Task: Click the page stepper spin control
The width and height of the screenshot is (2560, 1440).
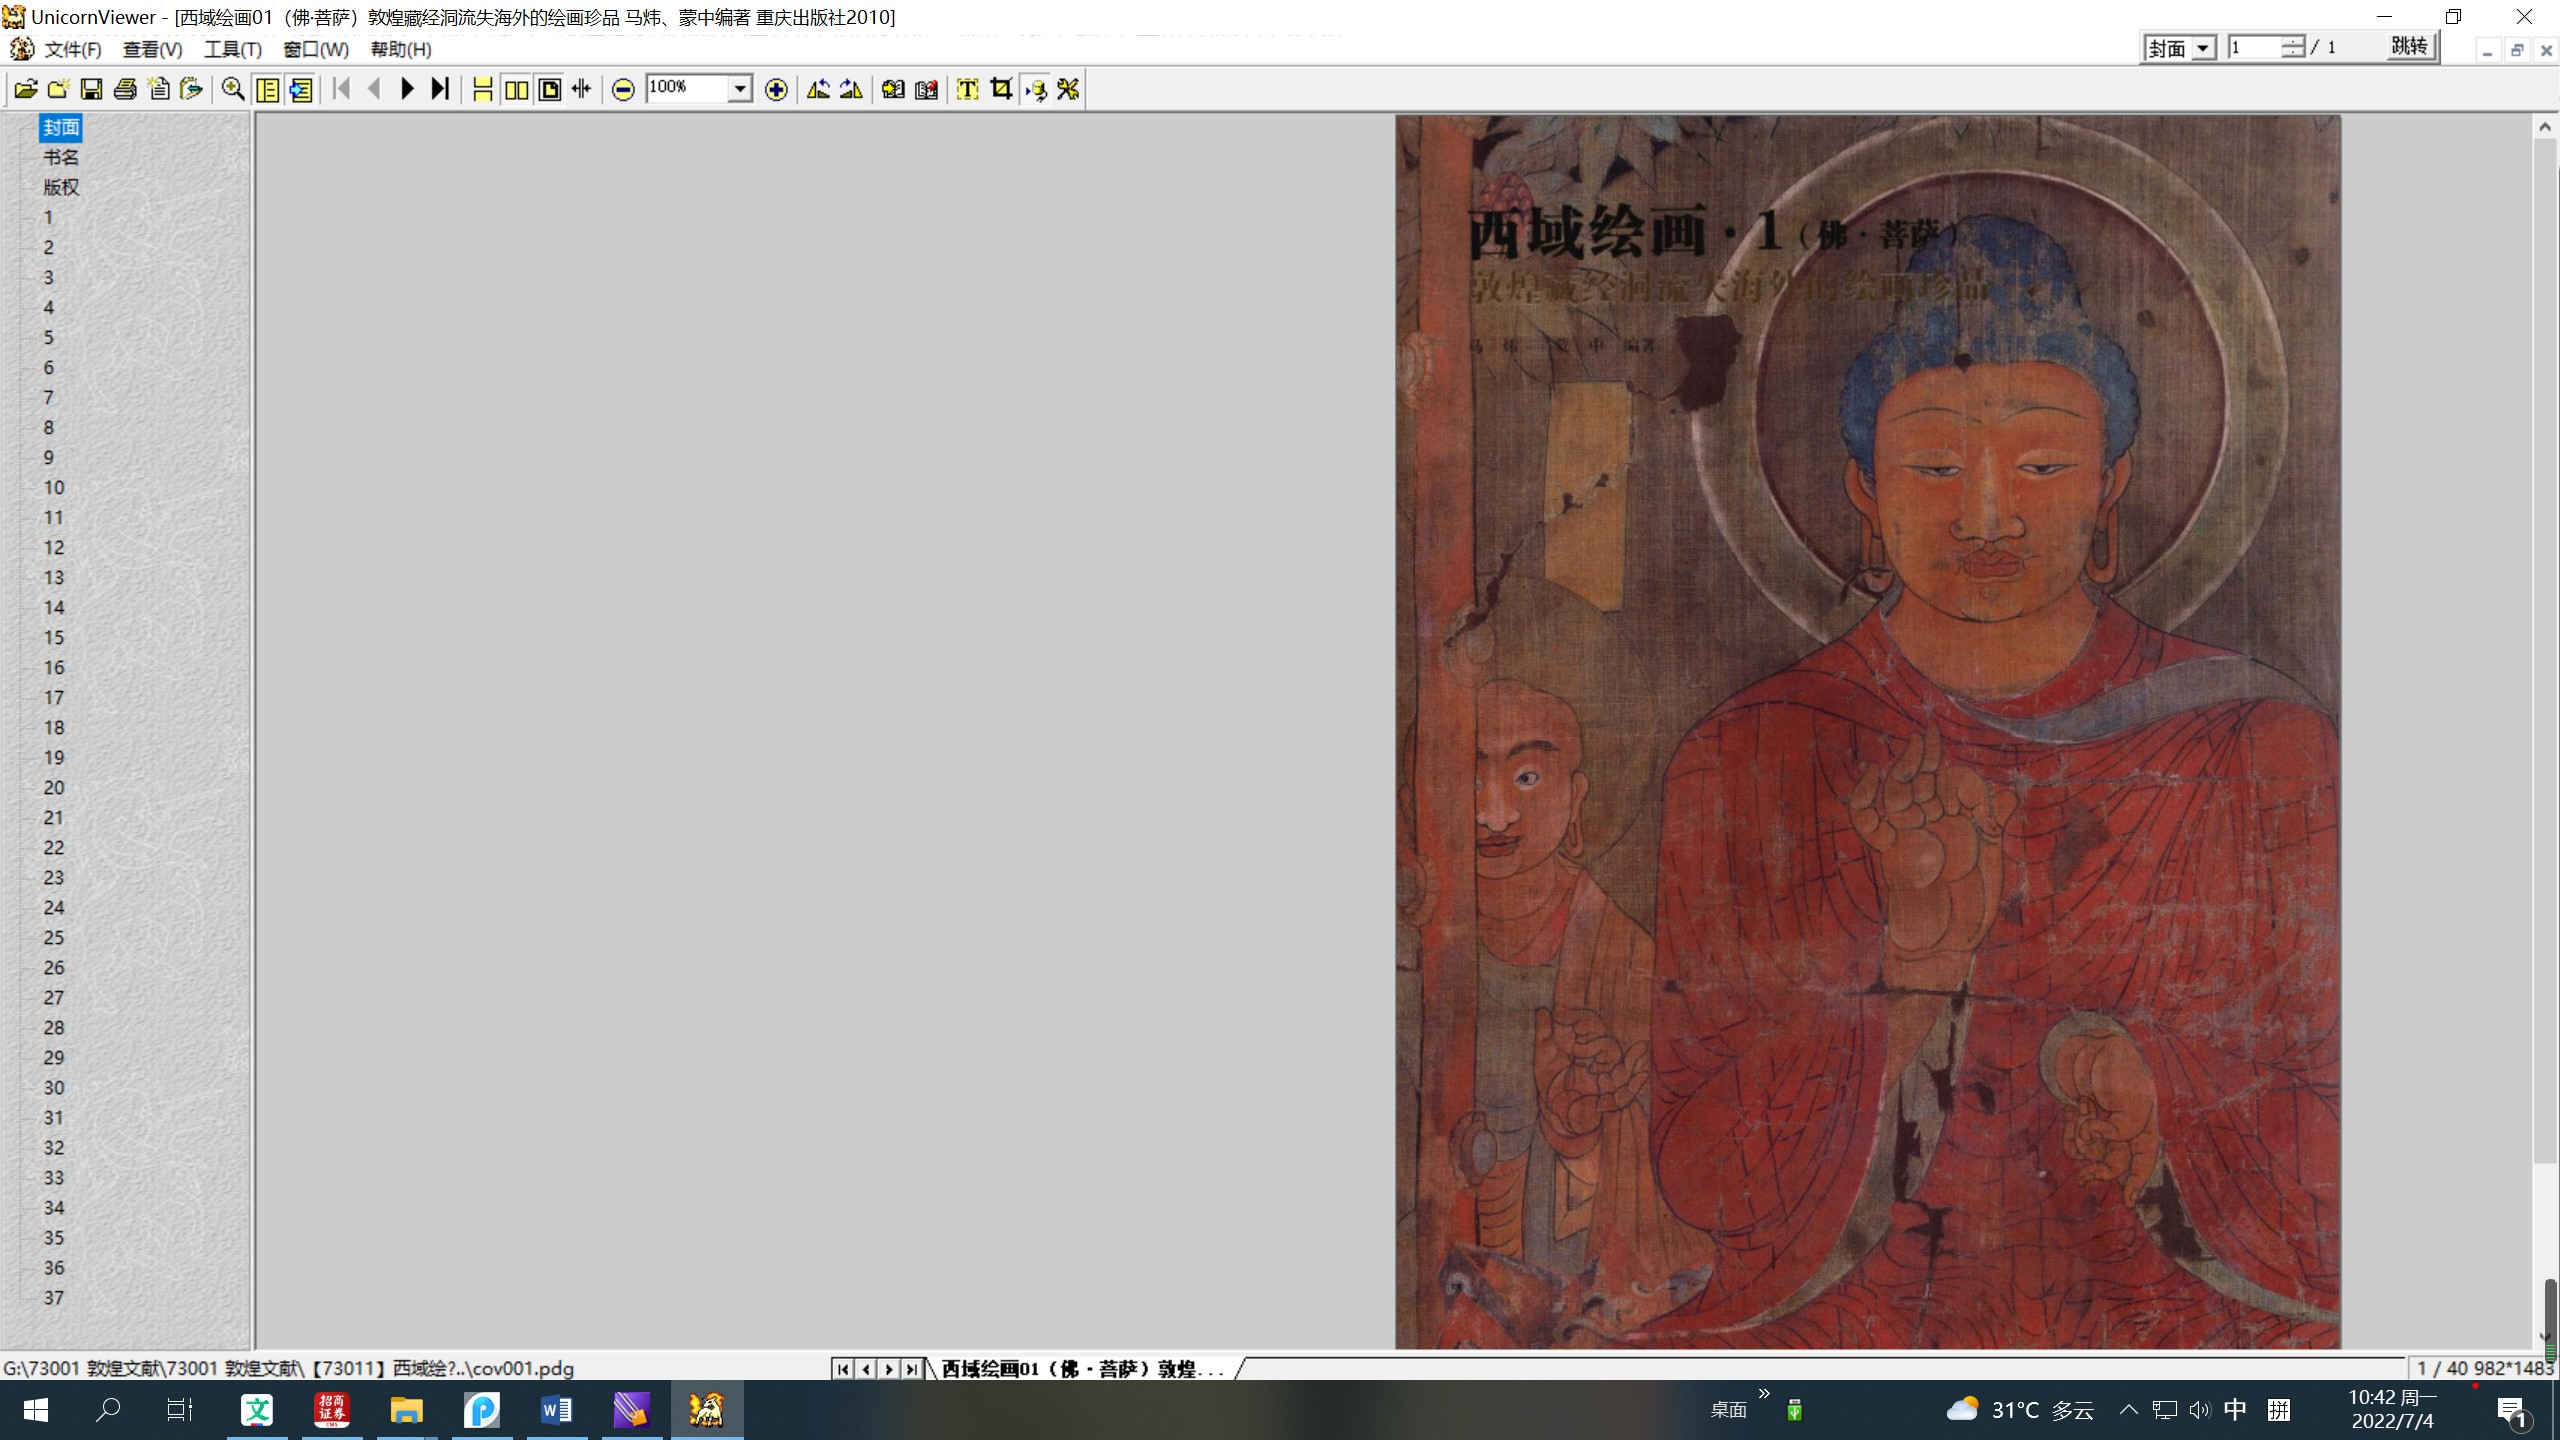Action: pos(2294,48)
